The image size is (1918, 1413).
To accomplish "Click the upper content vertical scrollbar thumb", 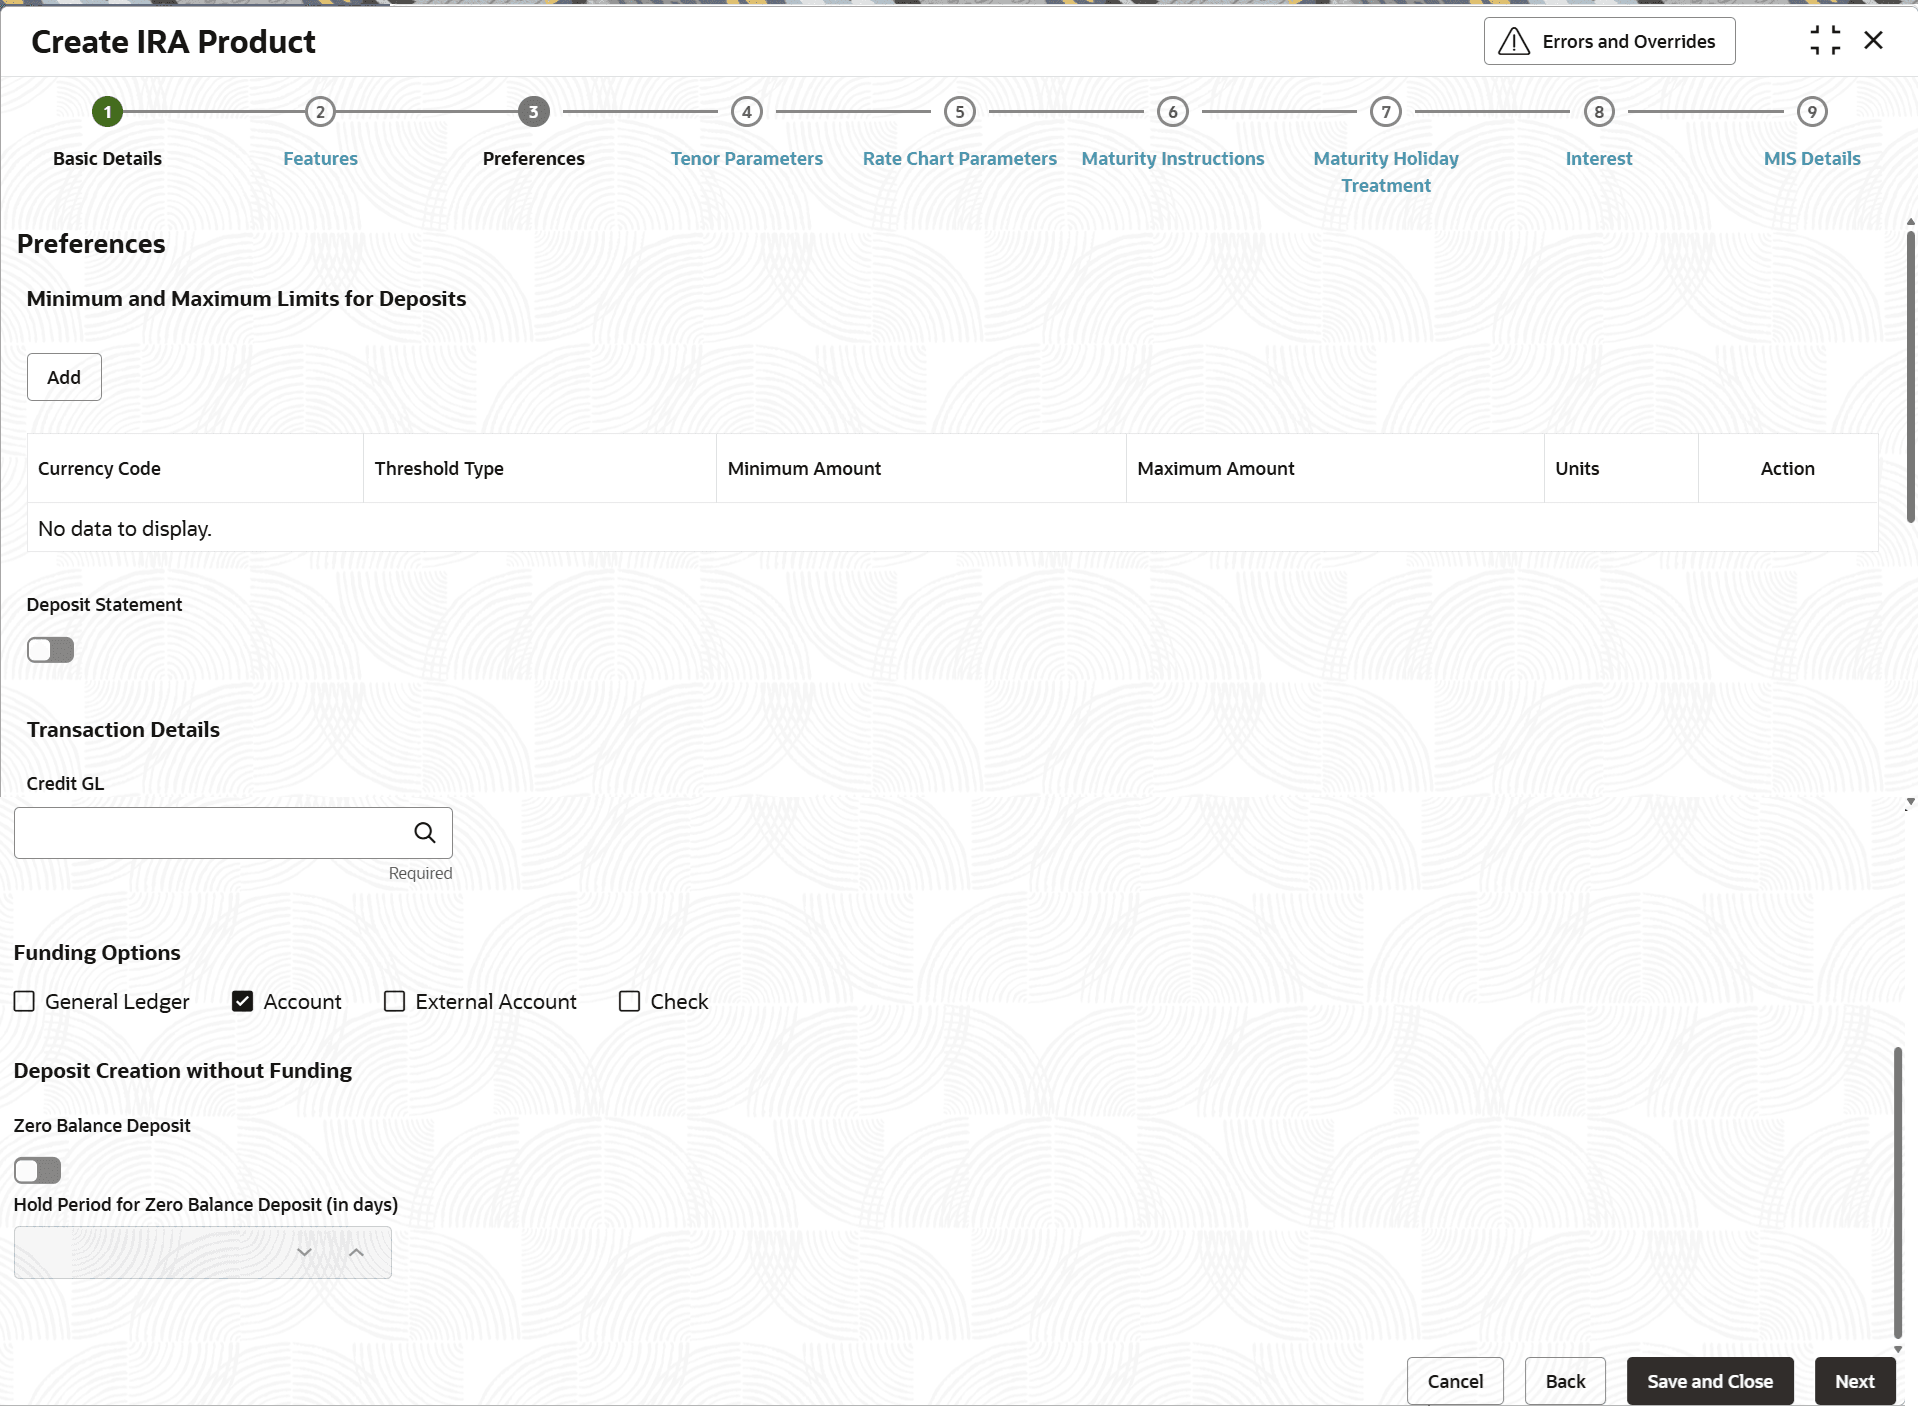I will [x=1910, y=376].
